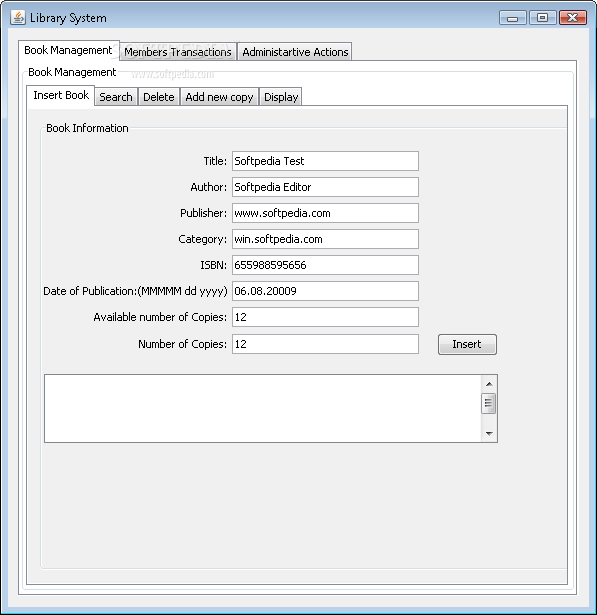This screenshot has height=615, width=597.
Task: Click the "Book Information" group heading
Action: coord(87,128)
